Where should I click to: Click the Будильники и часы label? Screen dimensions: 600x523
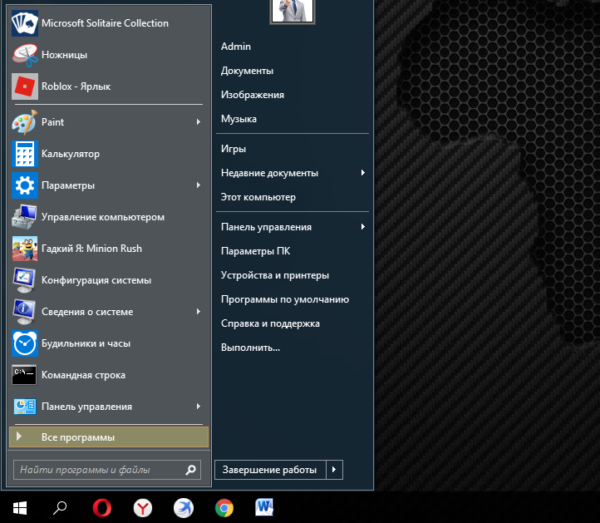86,344
